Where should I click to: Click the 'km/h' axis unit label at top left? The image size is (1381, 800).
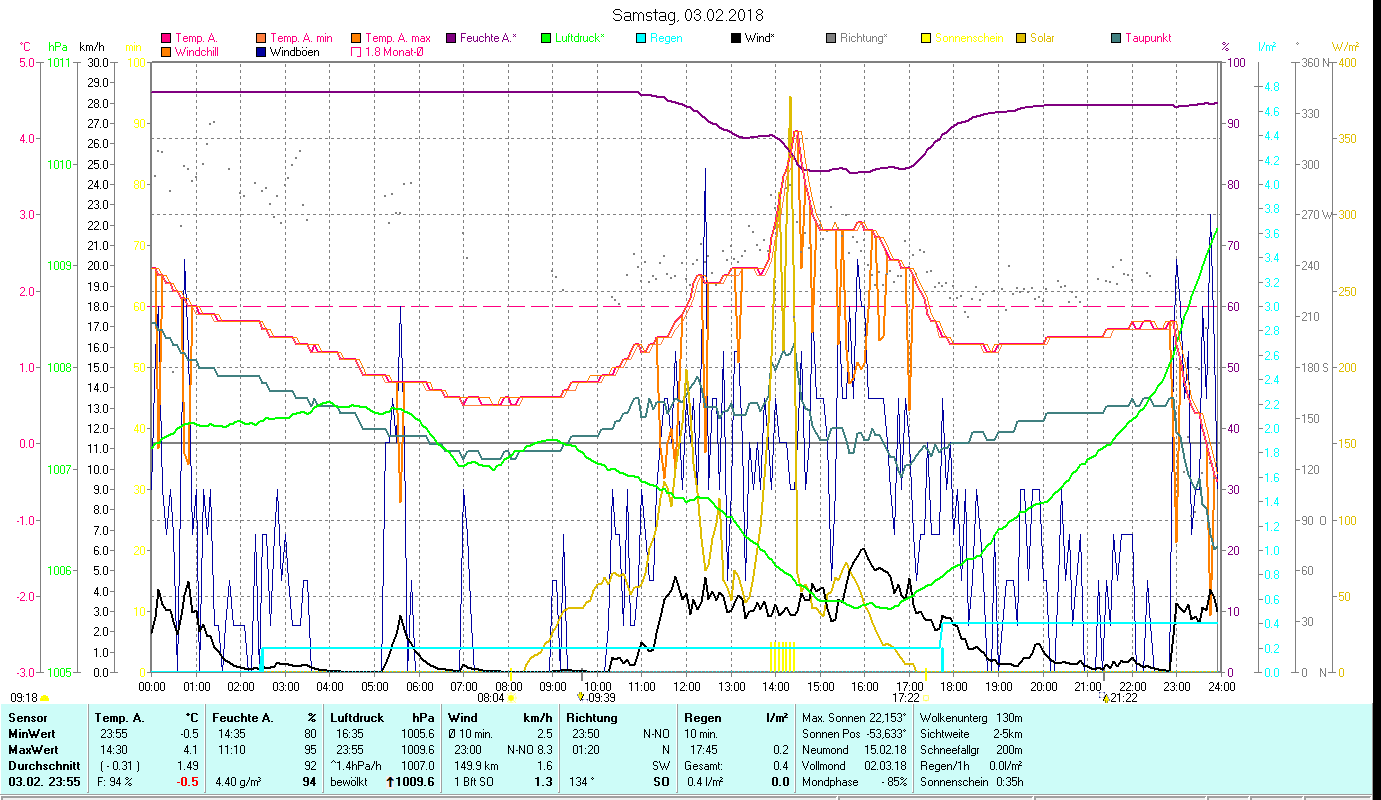91,47
